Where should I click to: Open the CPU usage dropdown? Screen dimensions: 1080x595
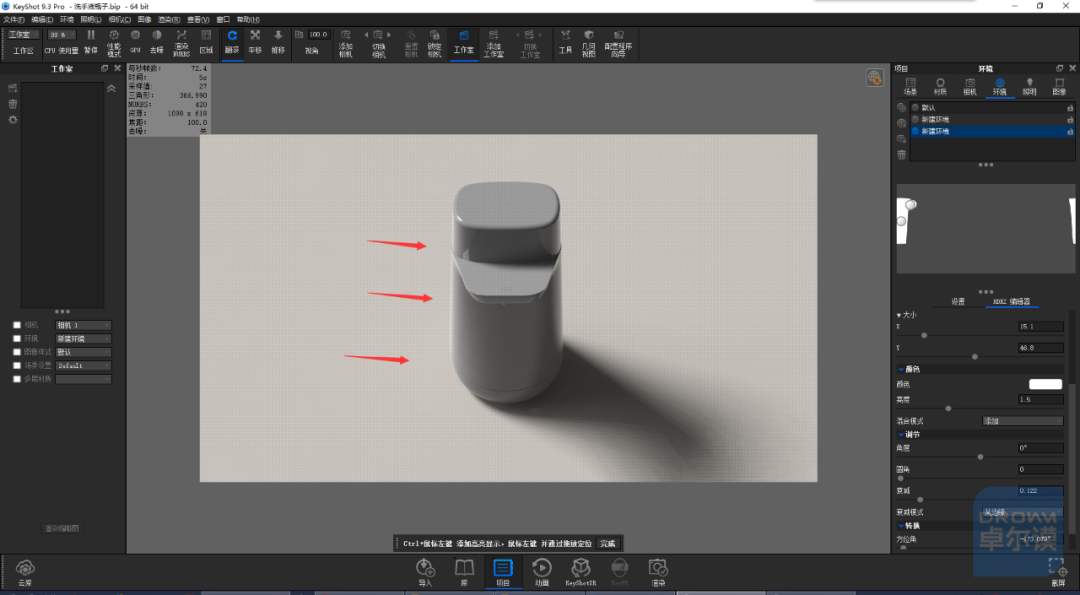(62, 34)
